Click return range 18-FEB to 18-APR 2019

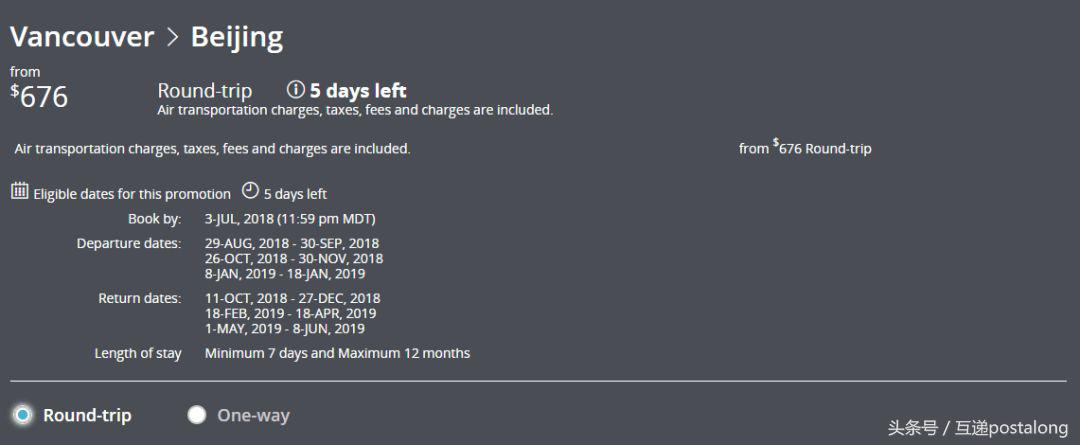(x=290, y=313)
